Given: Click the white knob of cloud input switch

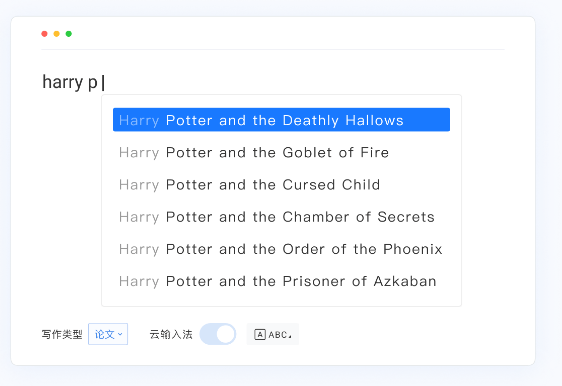Looking at the screenshot, I should tap(225, 334).
